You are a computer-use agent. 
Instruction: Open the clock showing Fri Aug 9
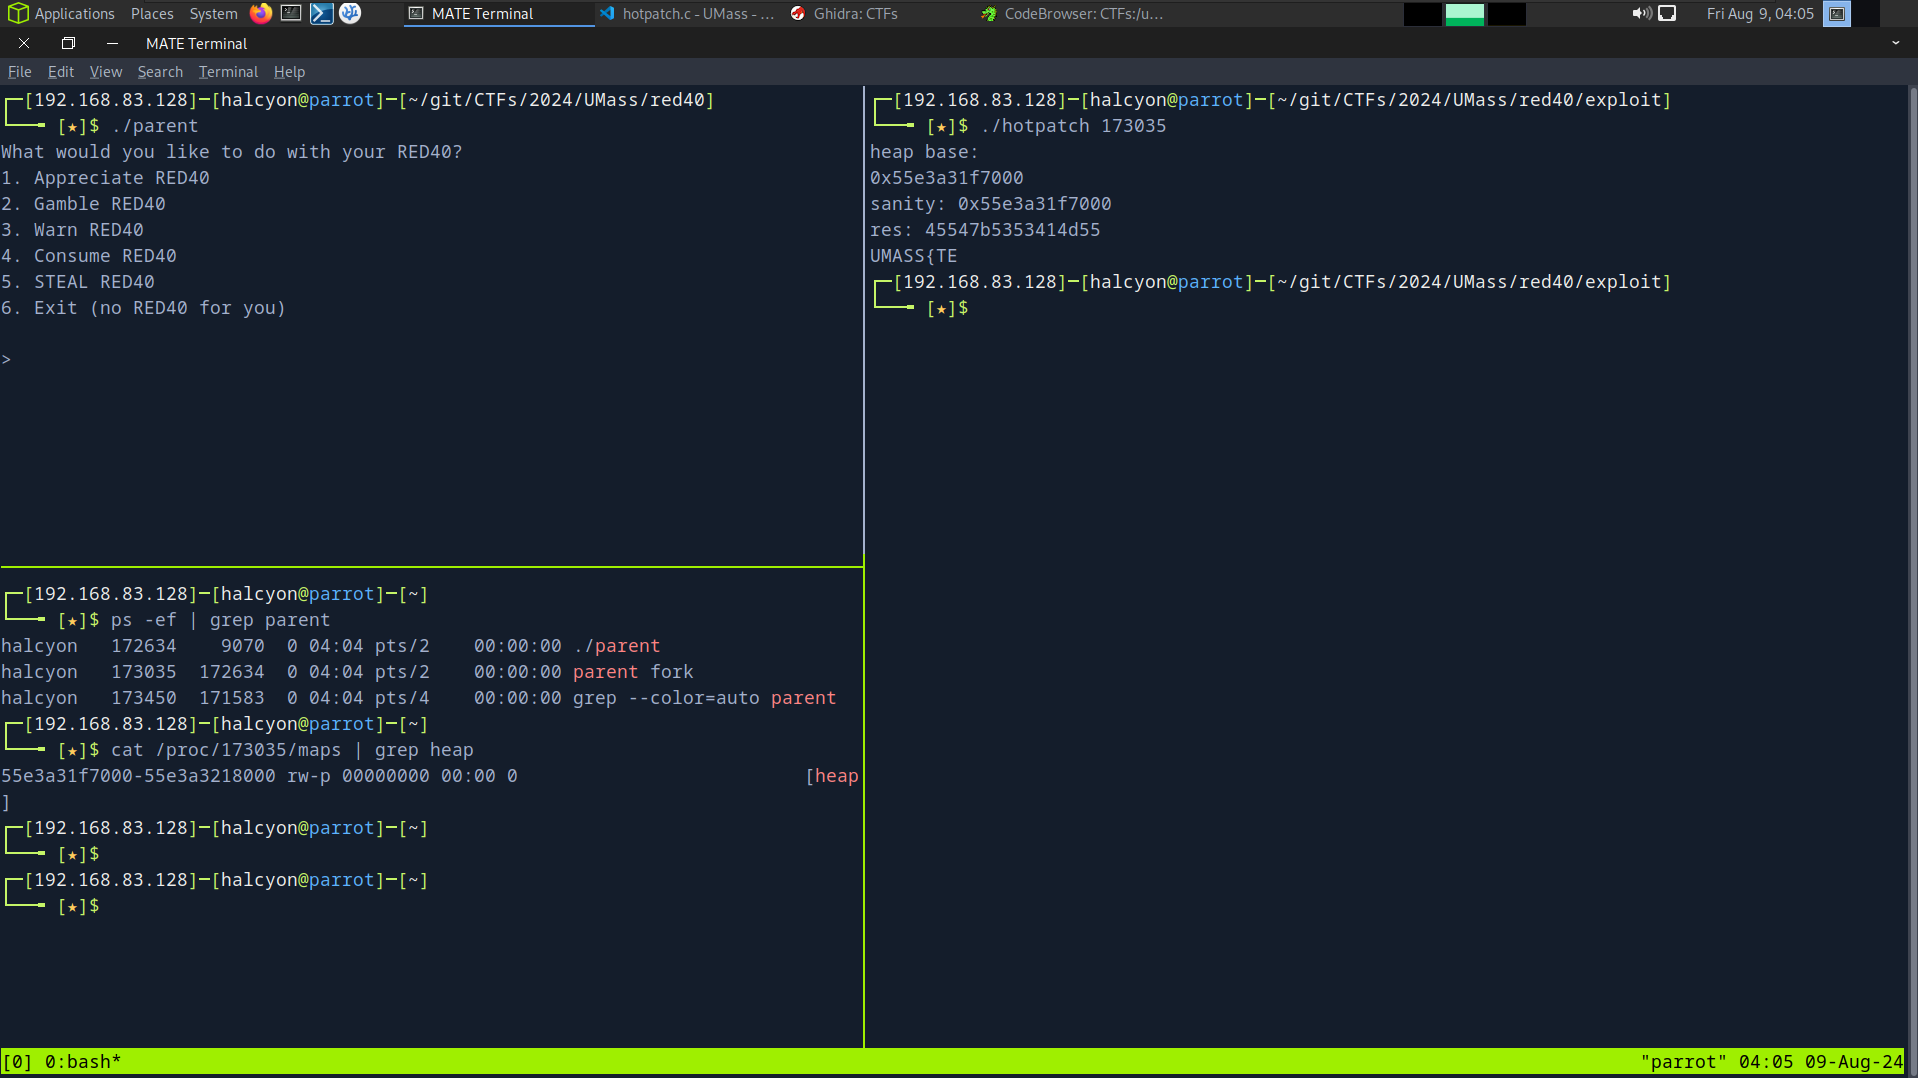point(1759,13)
